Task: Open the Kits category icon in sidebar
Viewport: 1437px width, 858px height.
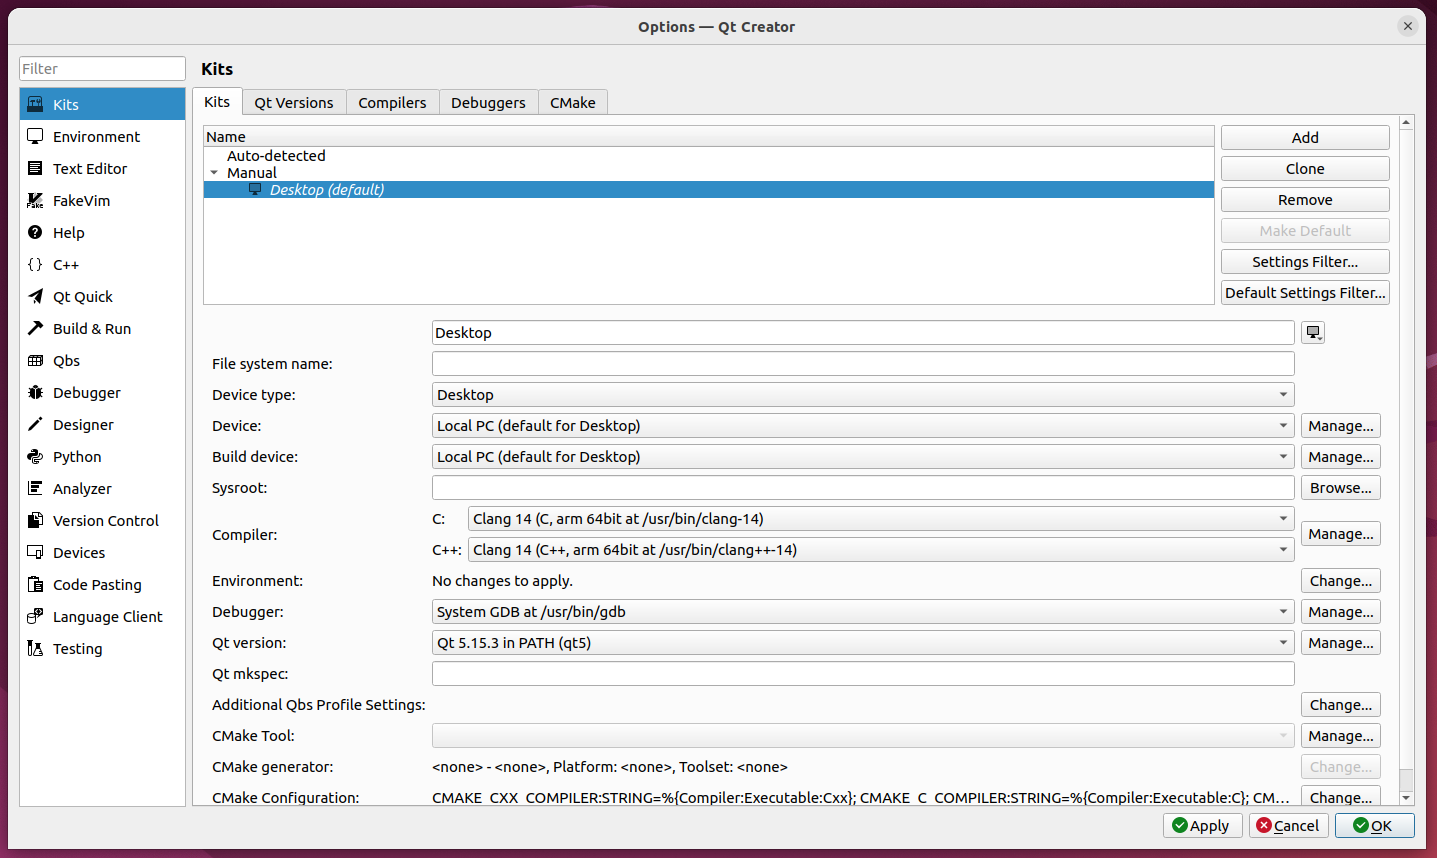Action: [35, 104]
